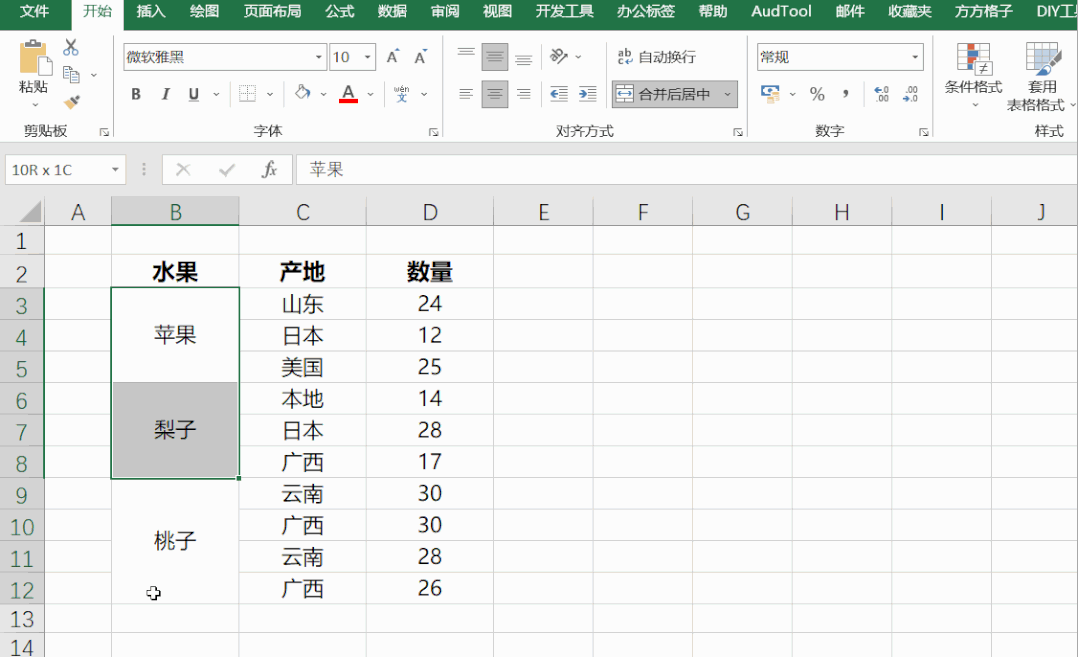Screen dimensions: 1078x657
Task: Center text horizontally
Action: click(494, 94)
